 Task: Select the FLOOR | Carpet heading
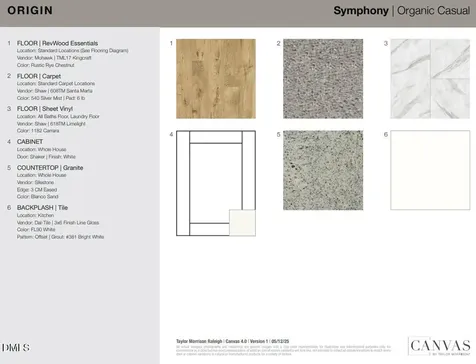pos(39,76)
